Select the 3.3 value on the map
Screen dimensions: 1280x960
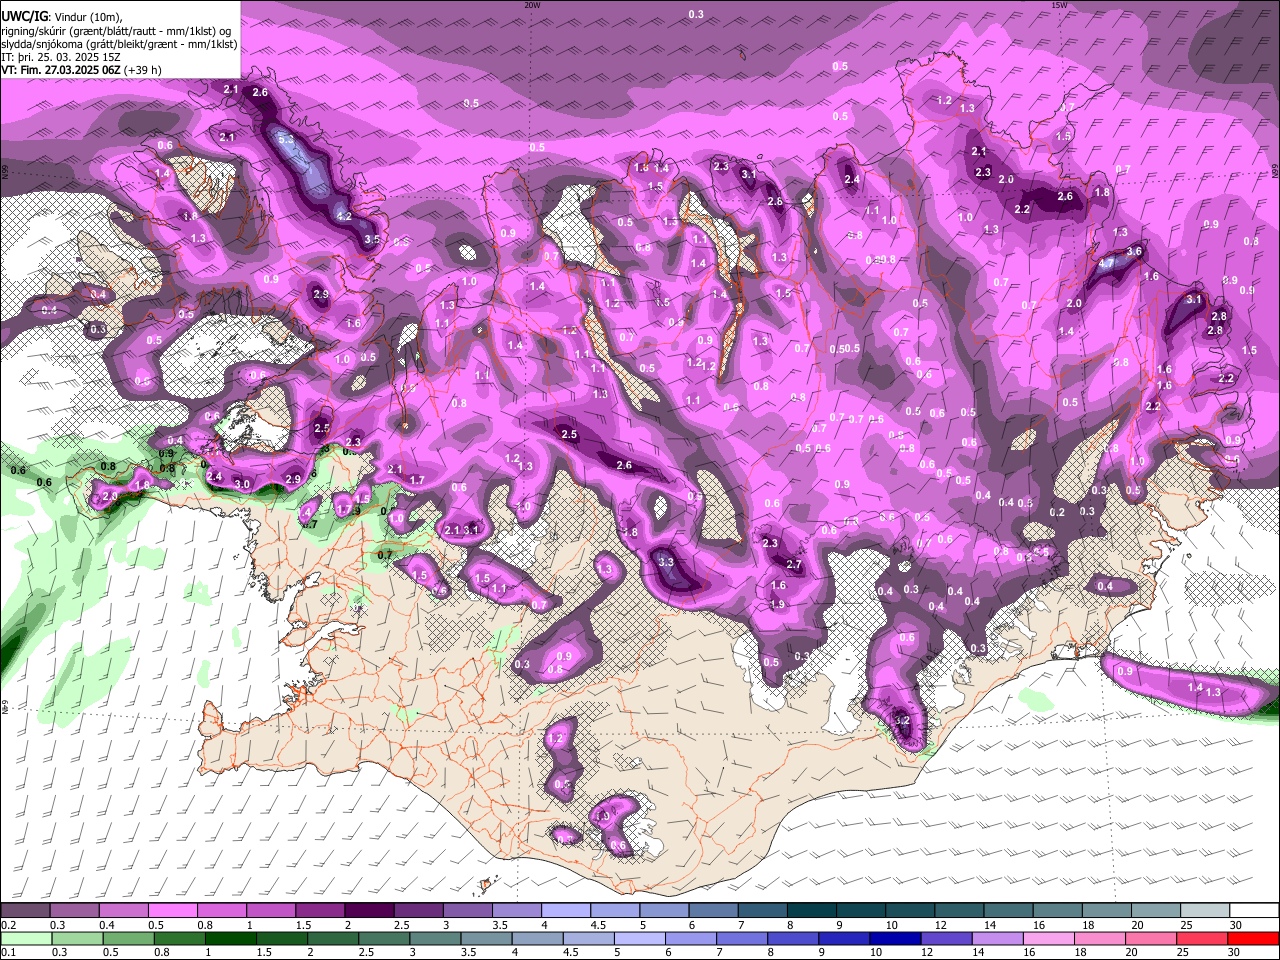point(667,562)
